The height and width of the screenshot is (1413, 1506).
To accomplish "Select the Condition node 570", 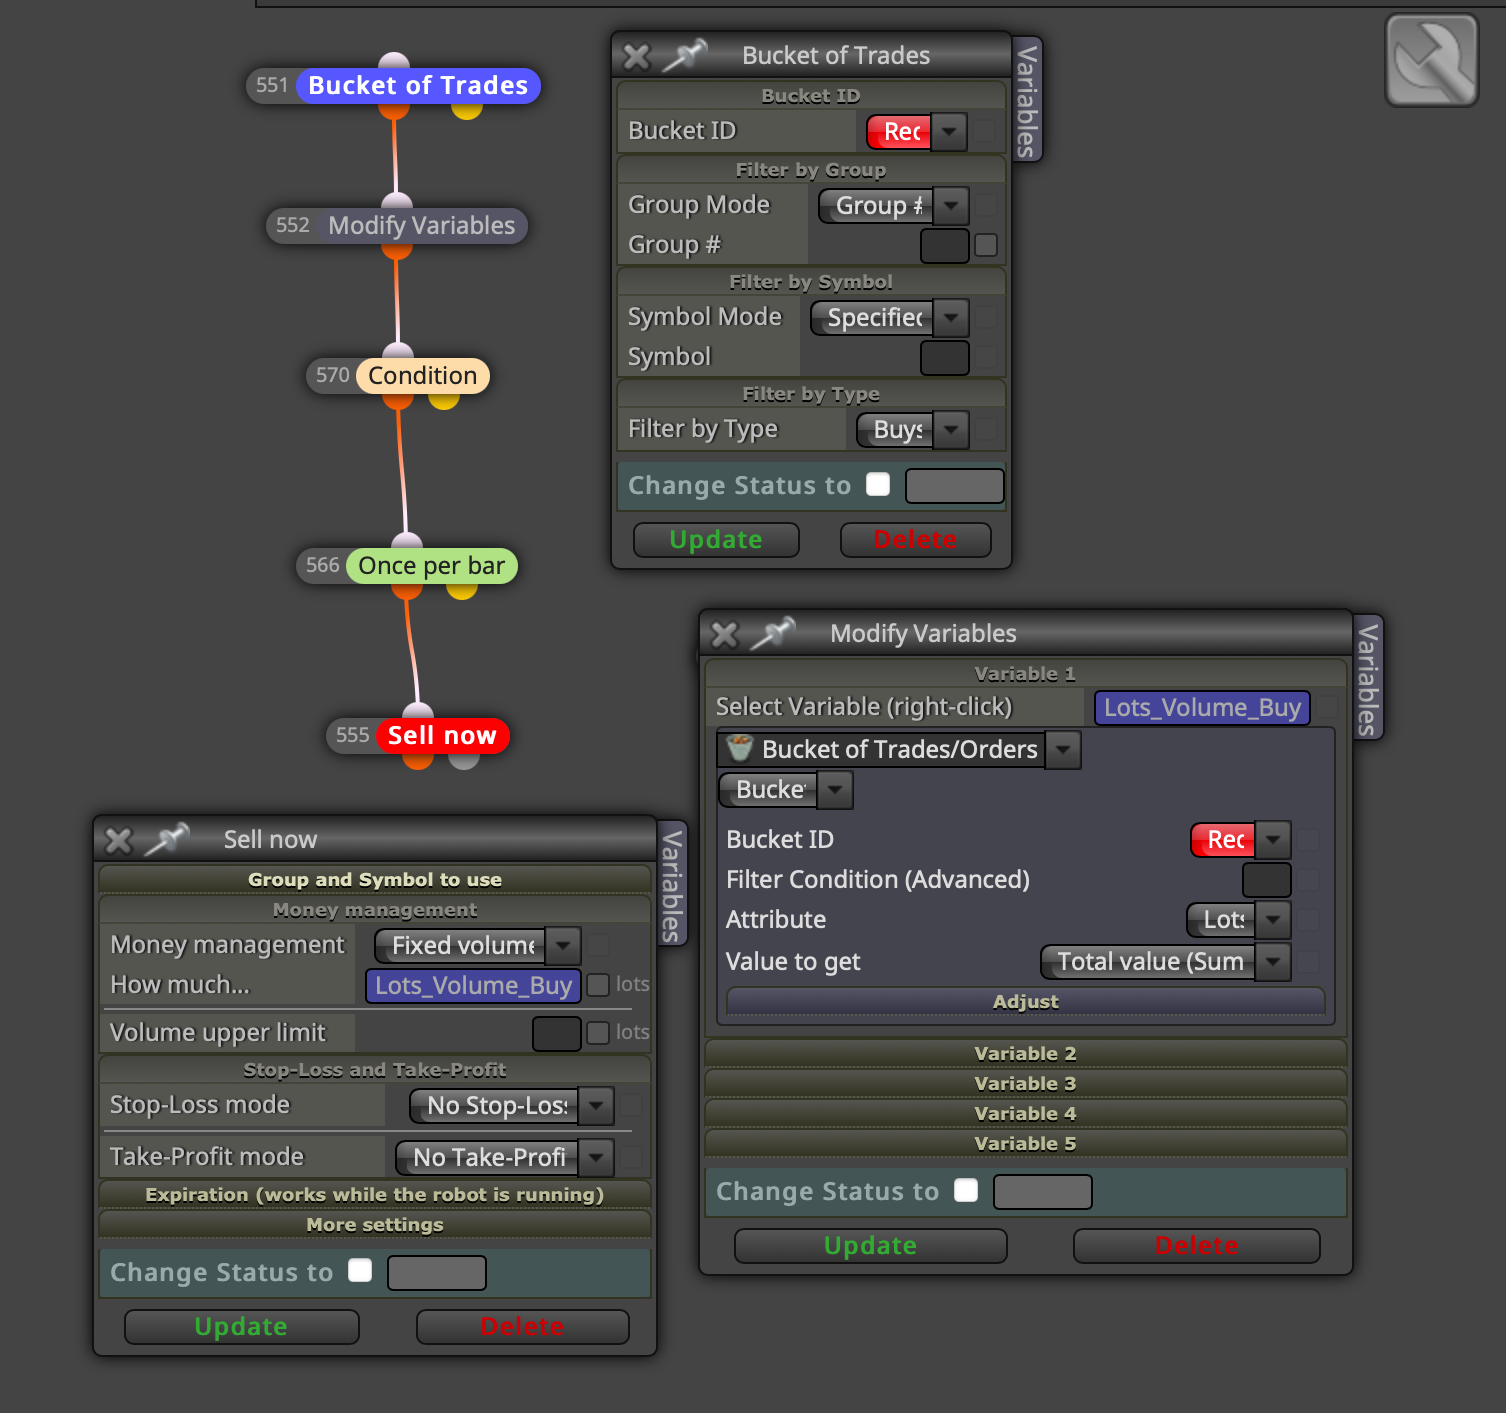I will click(x=398, y=376).
